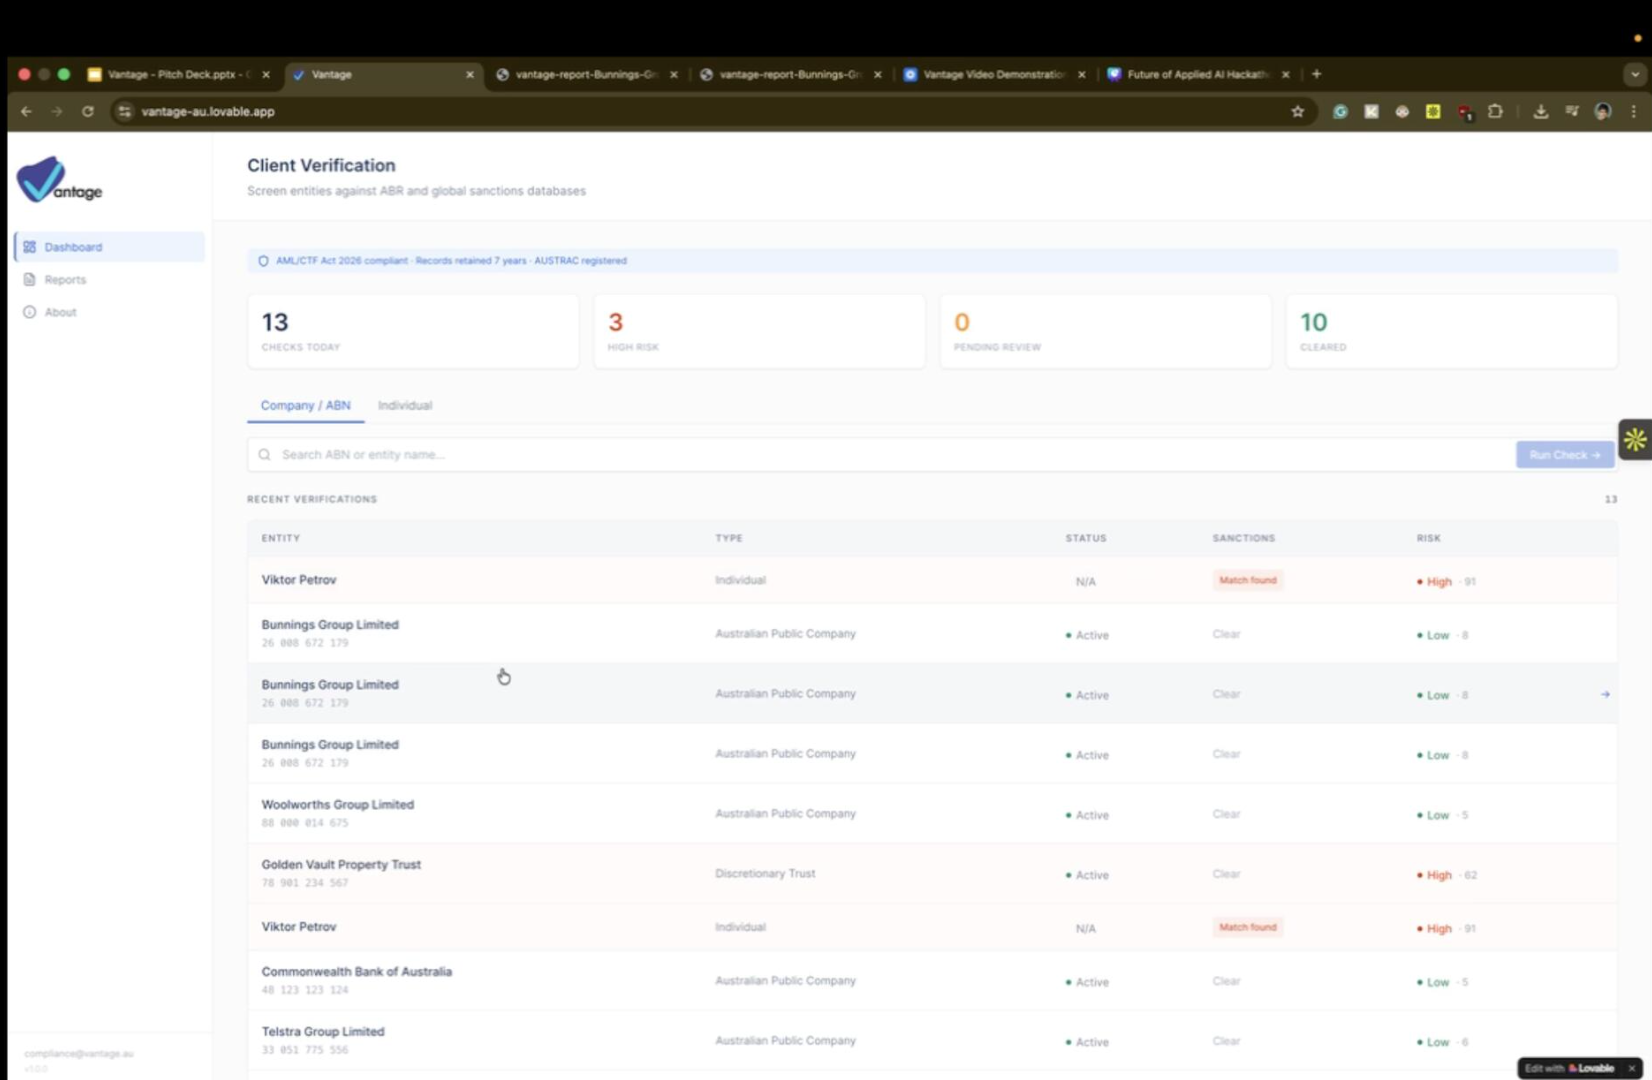Click the site info icon in address bar
1652x1080 pixels.
coord(124,112)
